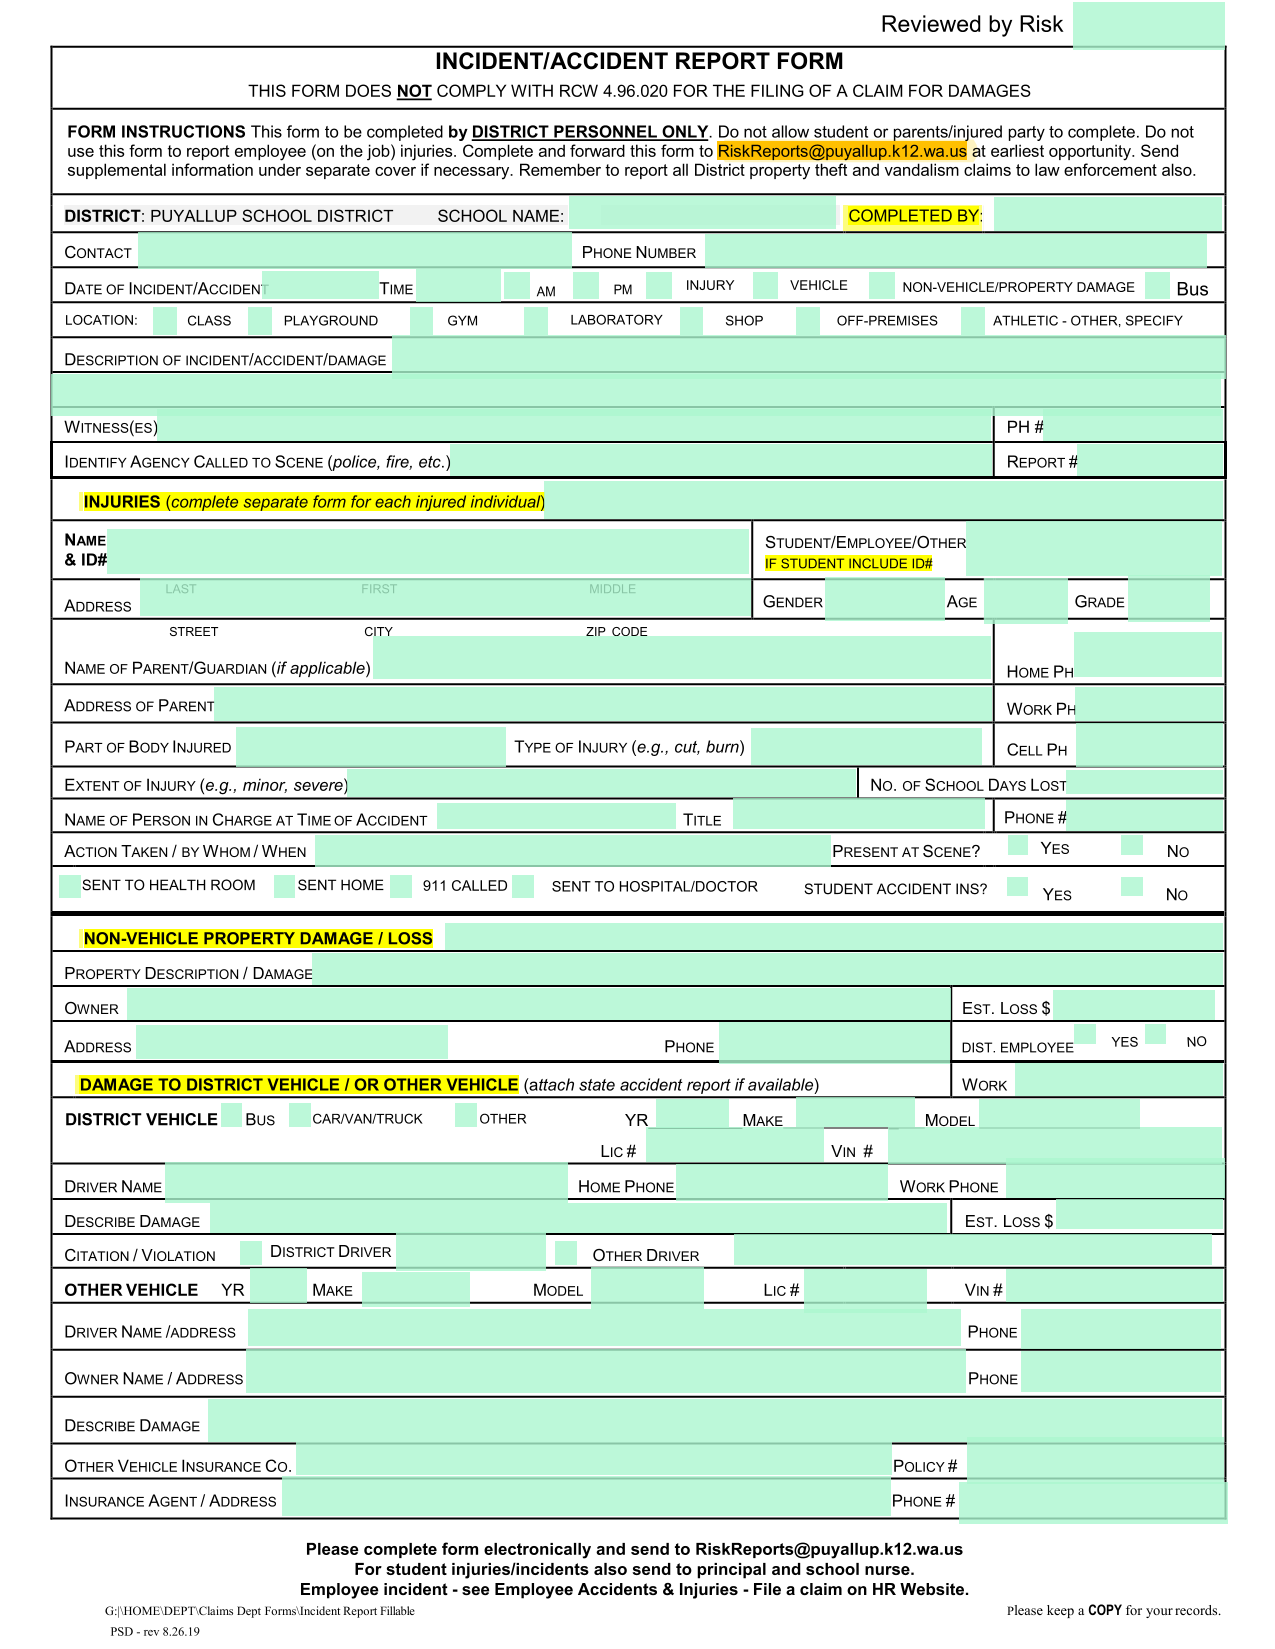
Task: Check the 911 Called box
Action: (x=401, y=885)
